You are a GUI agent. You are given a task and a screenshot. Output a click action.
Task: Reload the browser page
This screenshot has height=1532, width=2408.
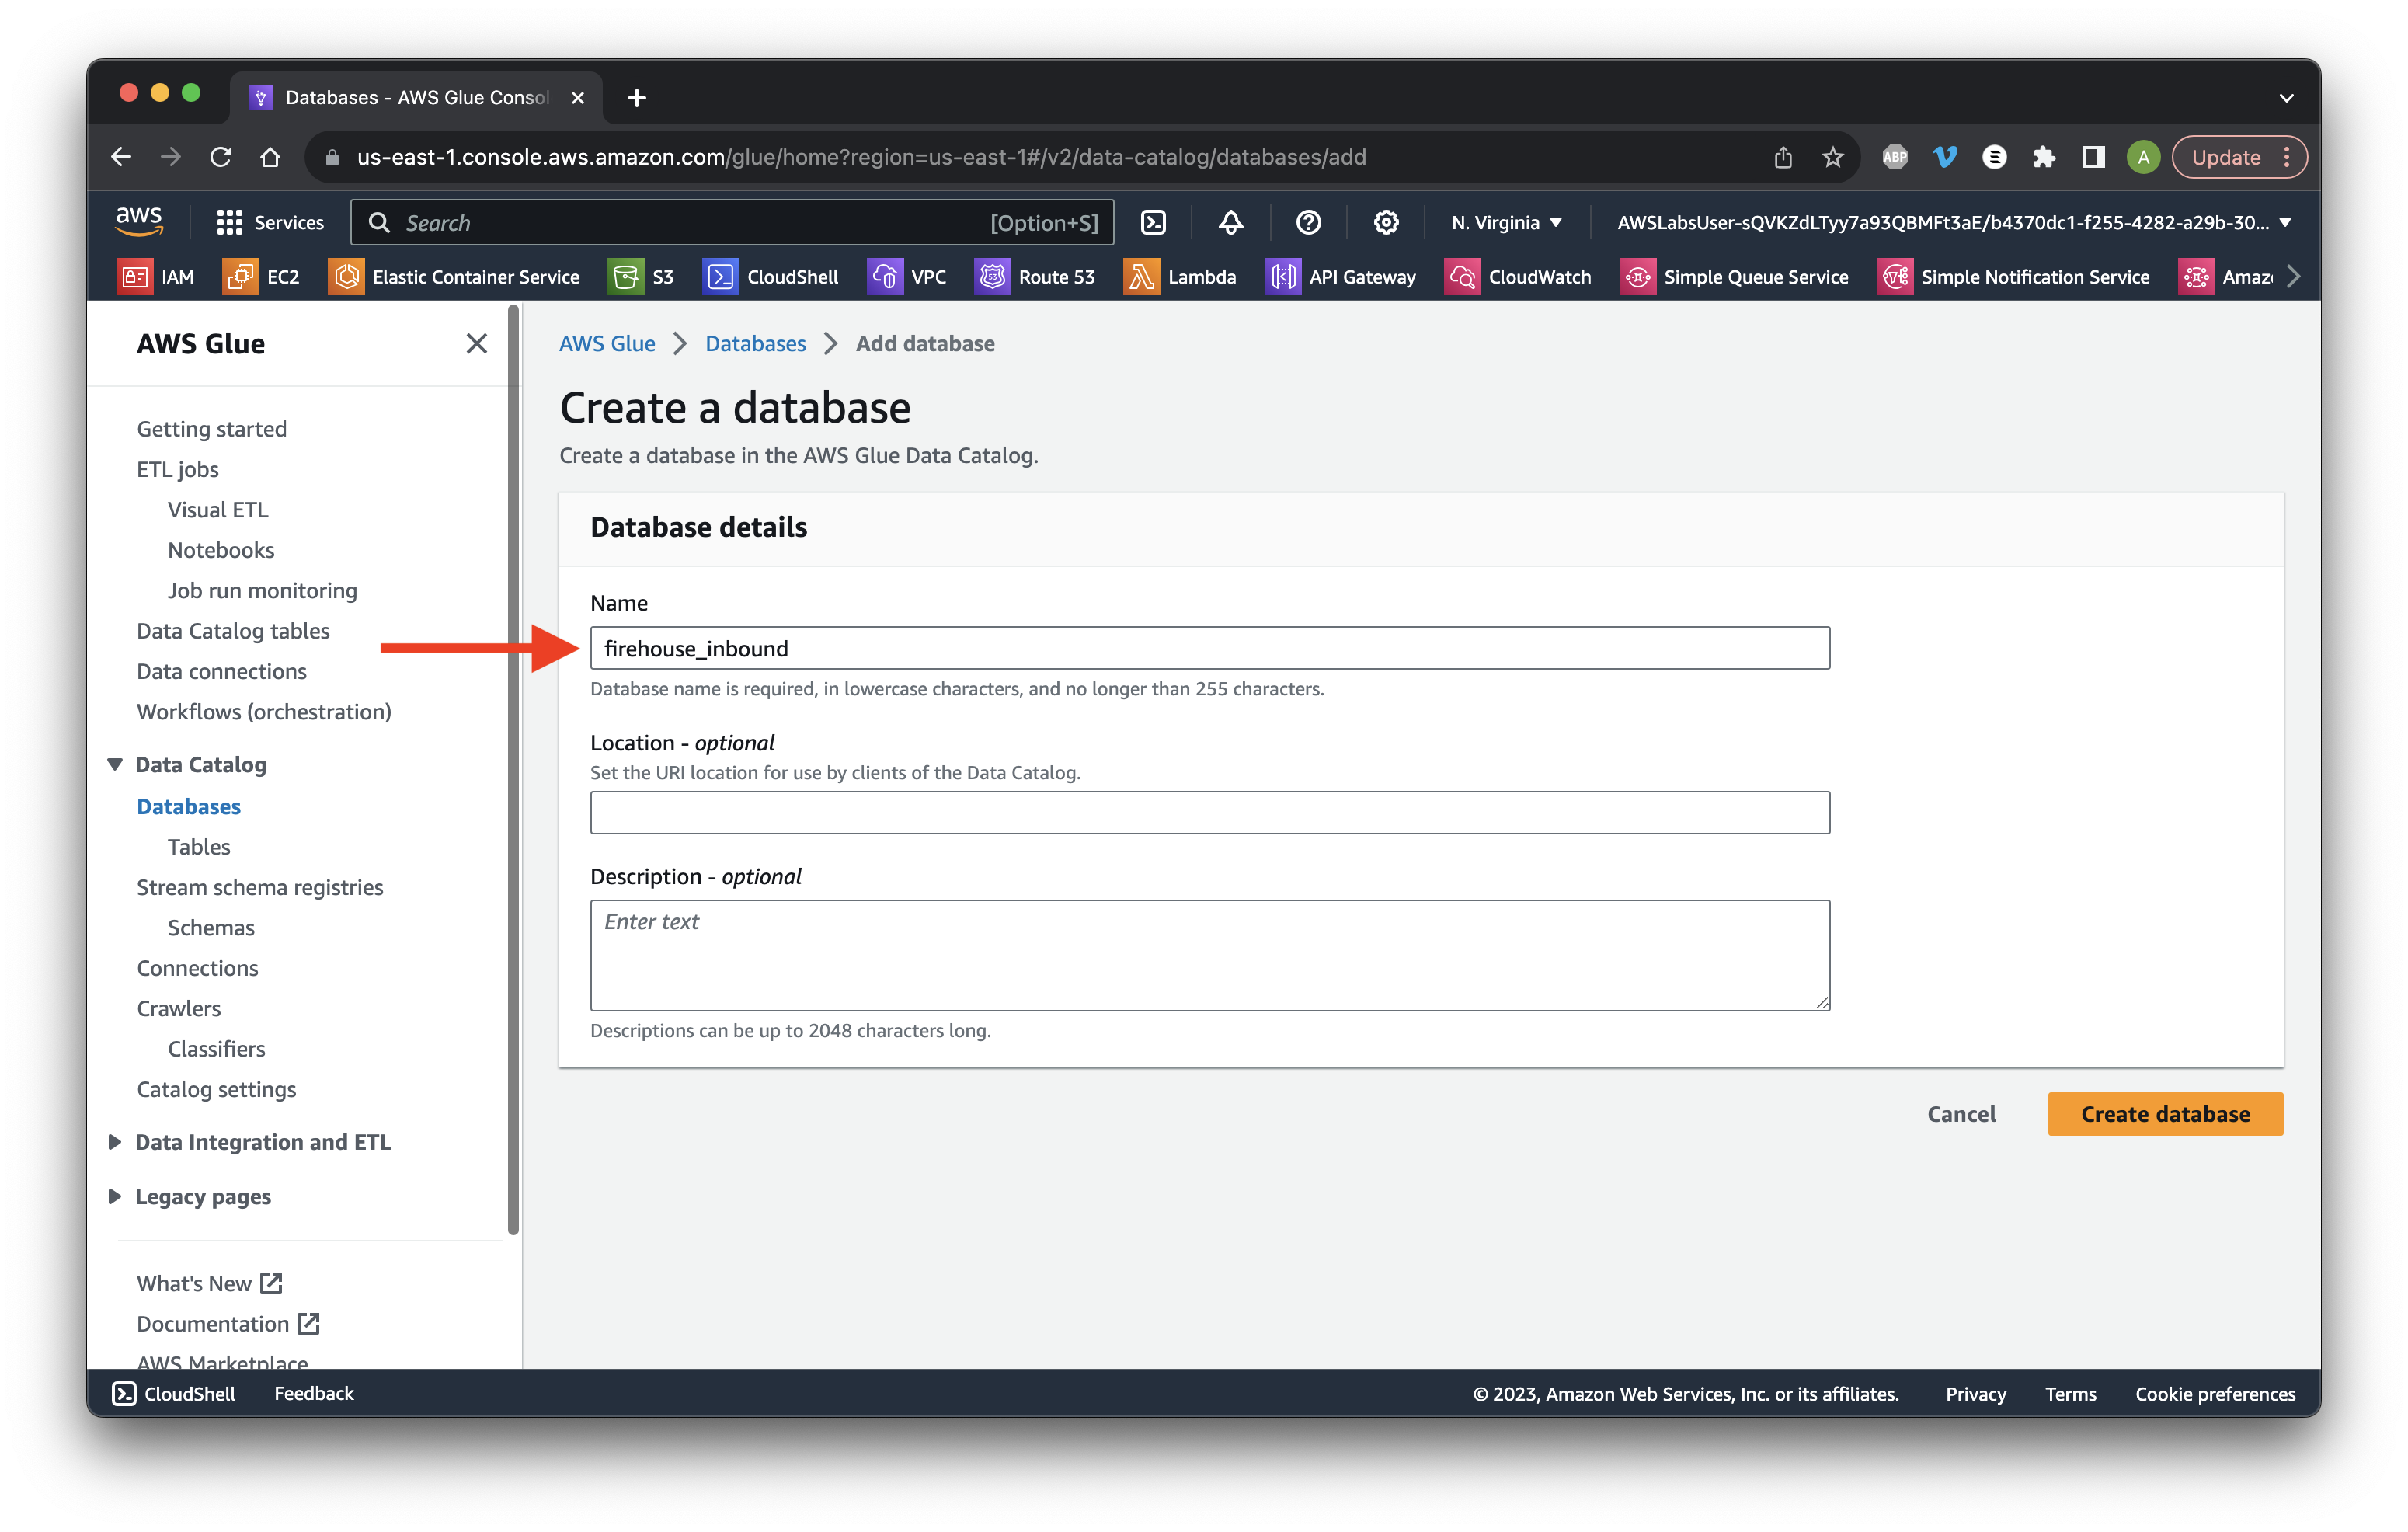coord(221,157)
